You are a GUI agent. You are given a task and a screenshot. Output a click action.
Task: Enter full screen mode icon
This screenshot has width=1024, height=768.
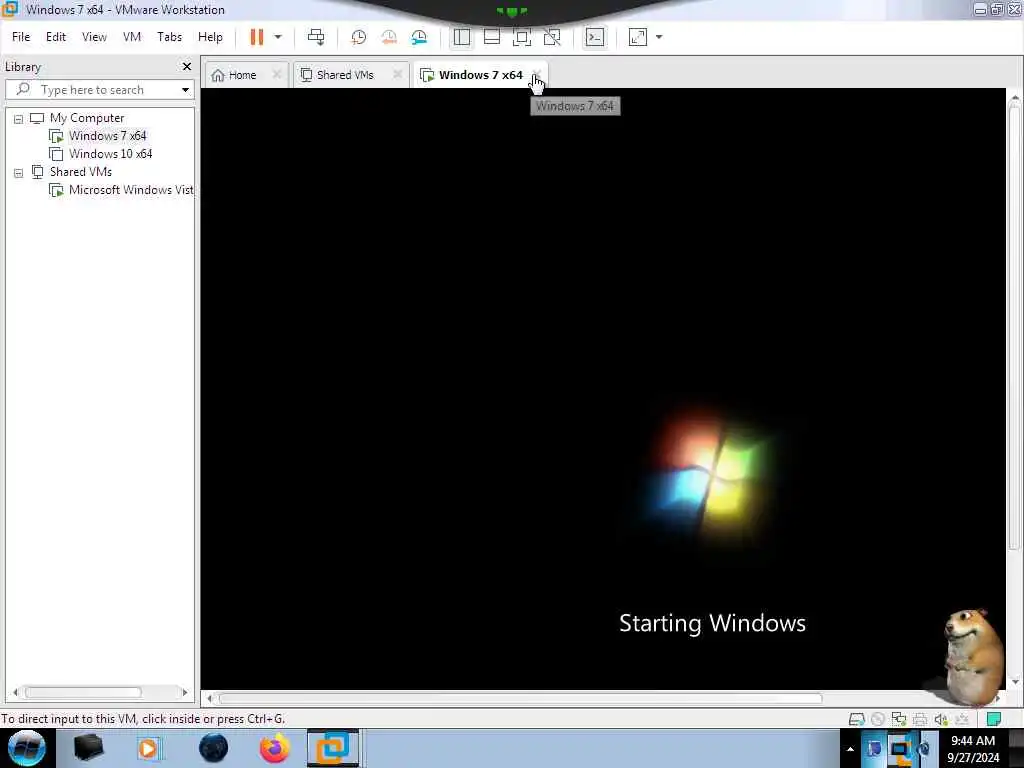pyautogui.click(x=522, y=37)
